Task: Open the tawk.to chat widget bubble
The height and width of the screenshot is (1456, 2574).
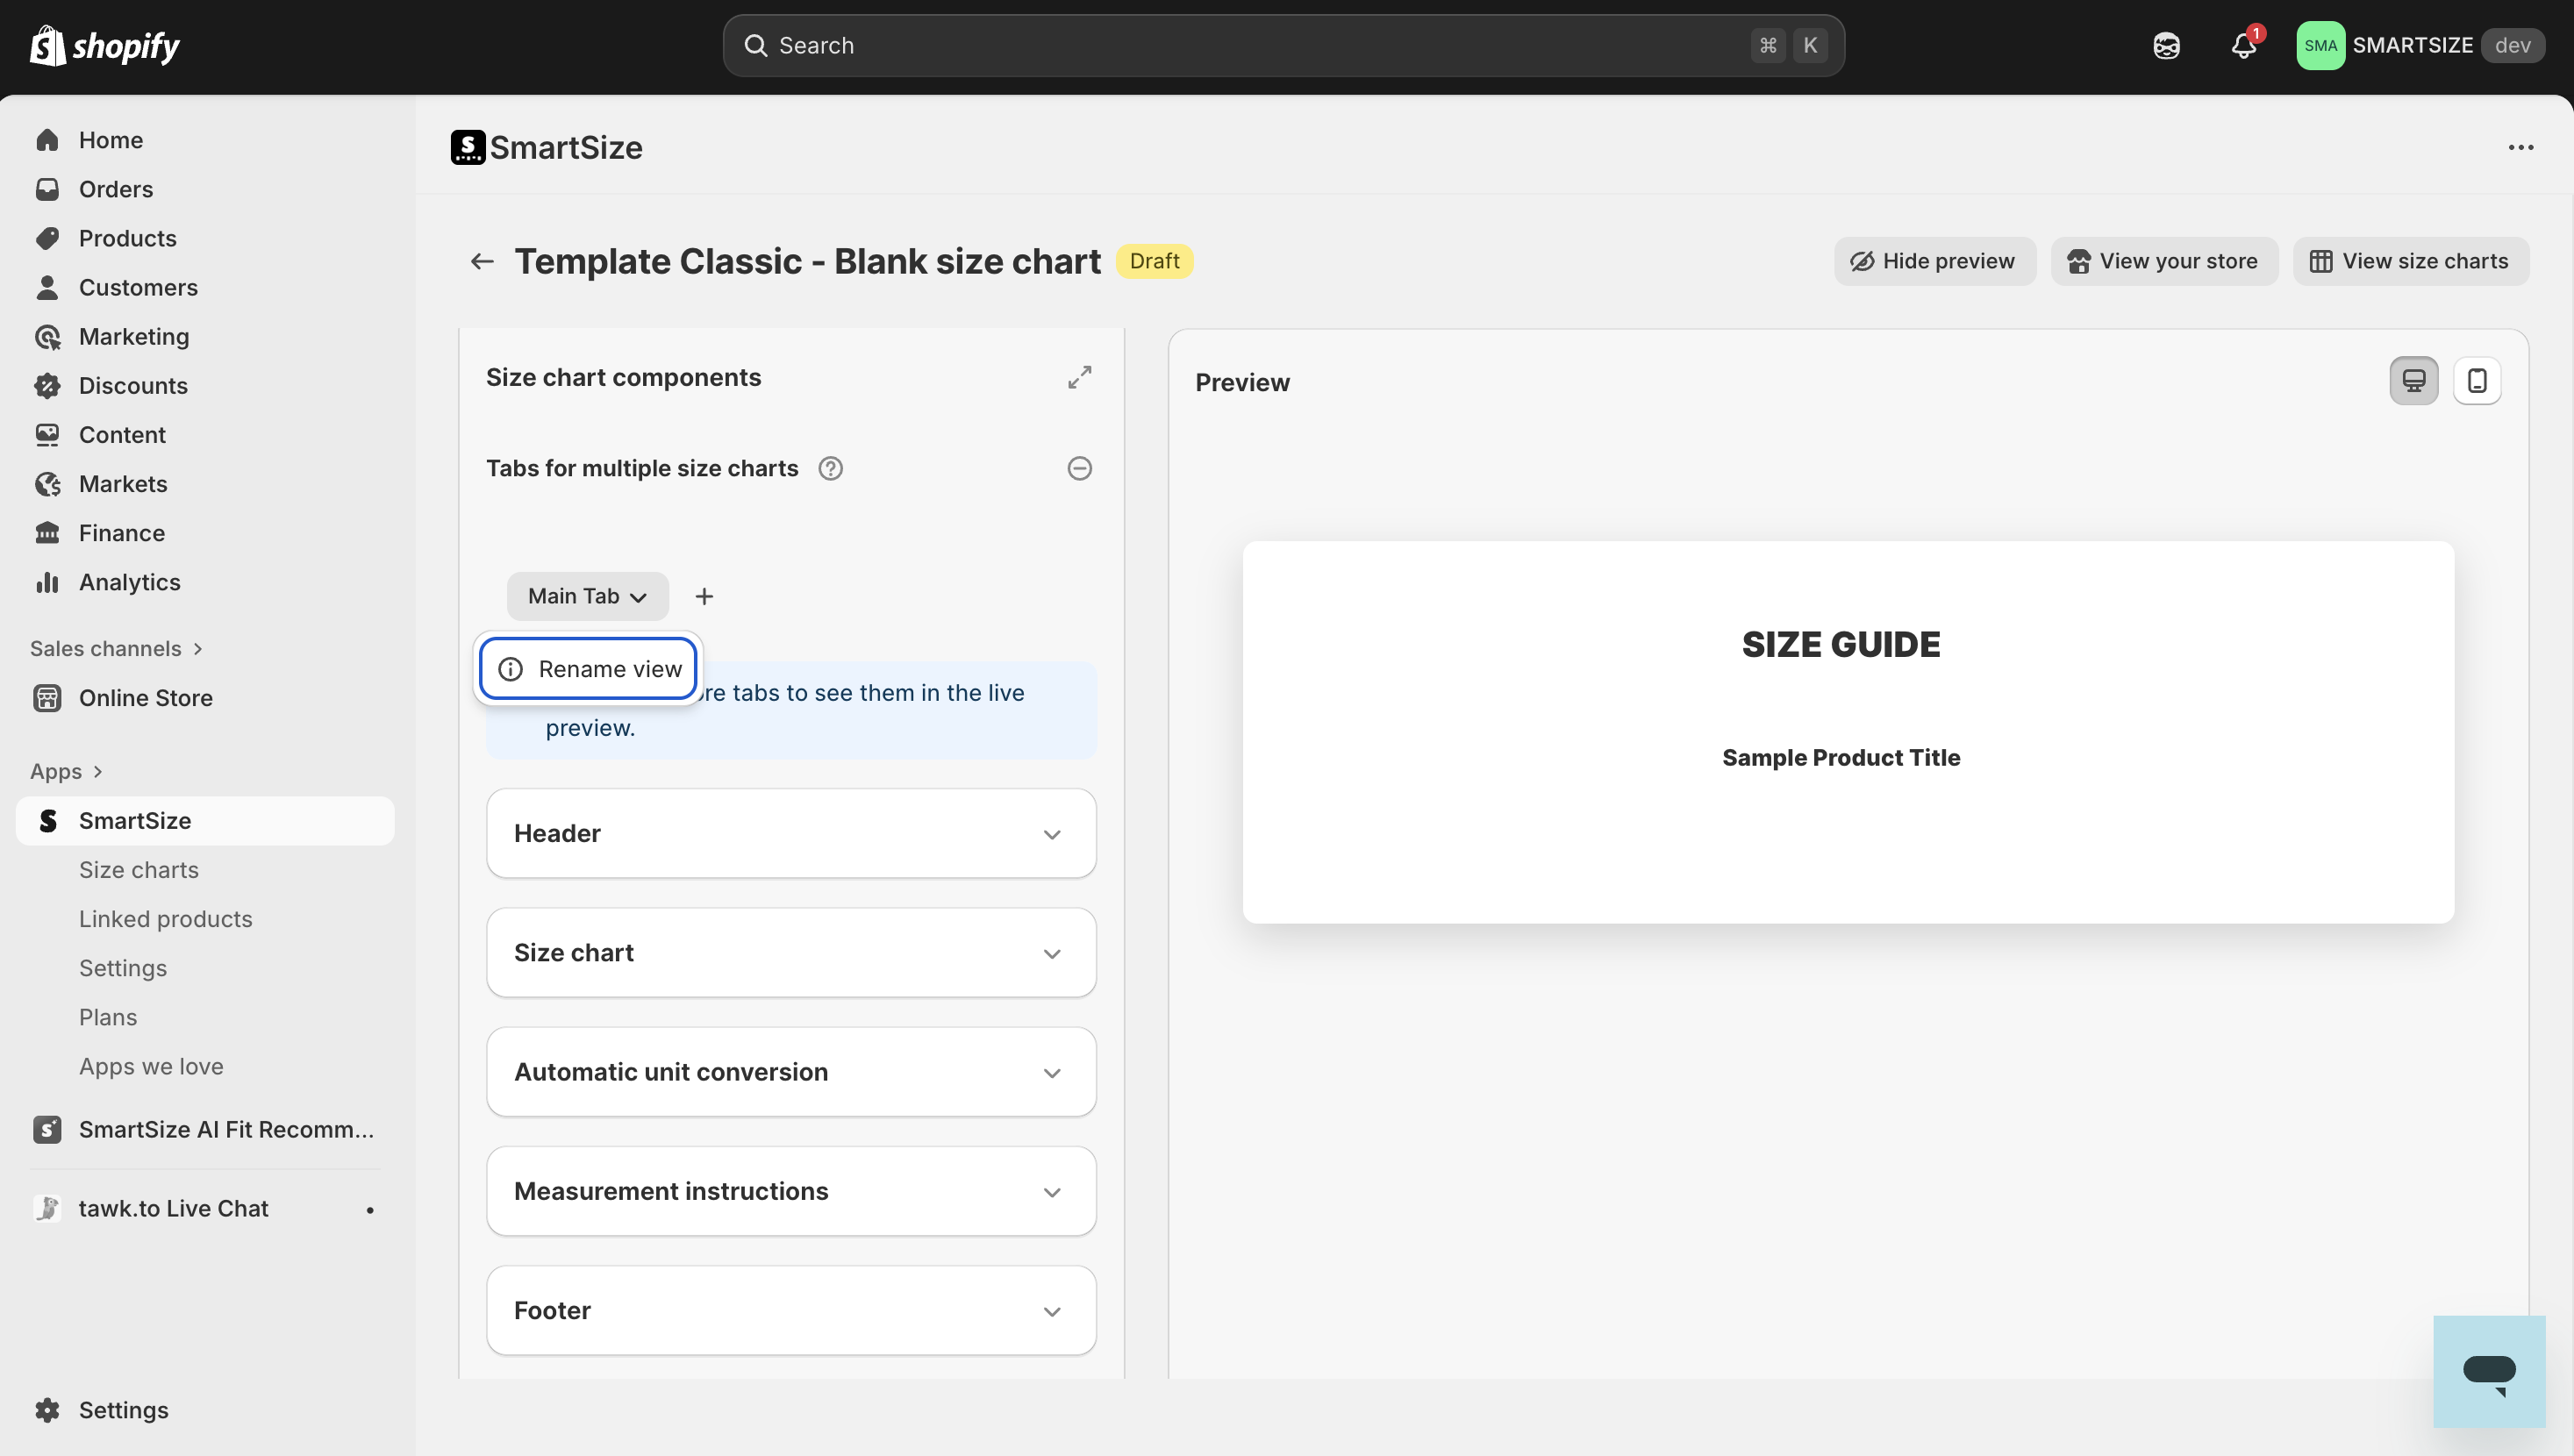Action: tap(2488, 1371)
